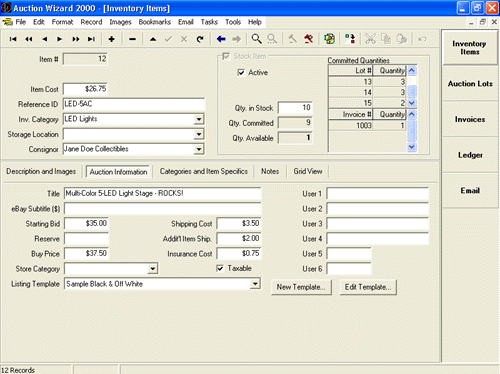Click the gray forward arrow

click(x=236, y=39)
